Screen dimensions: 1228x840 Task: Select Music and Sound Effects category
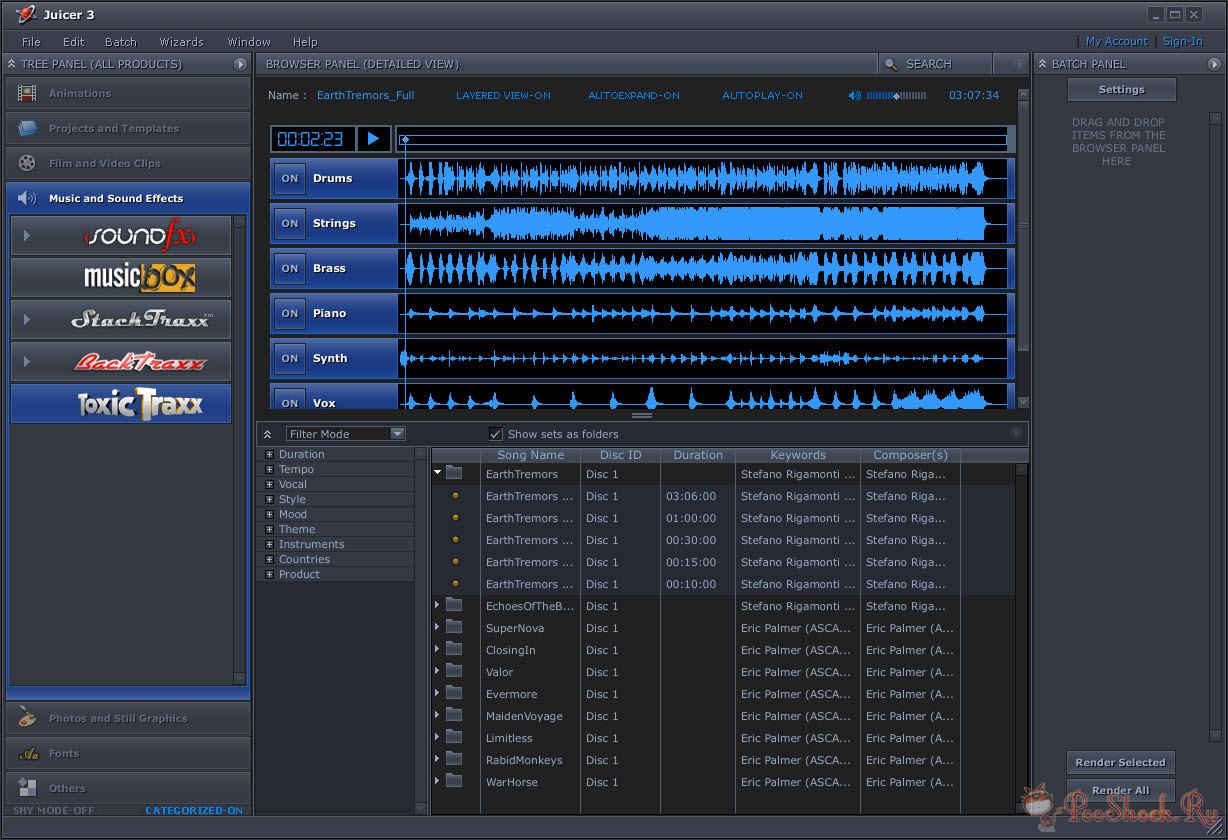(128, 198)
